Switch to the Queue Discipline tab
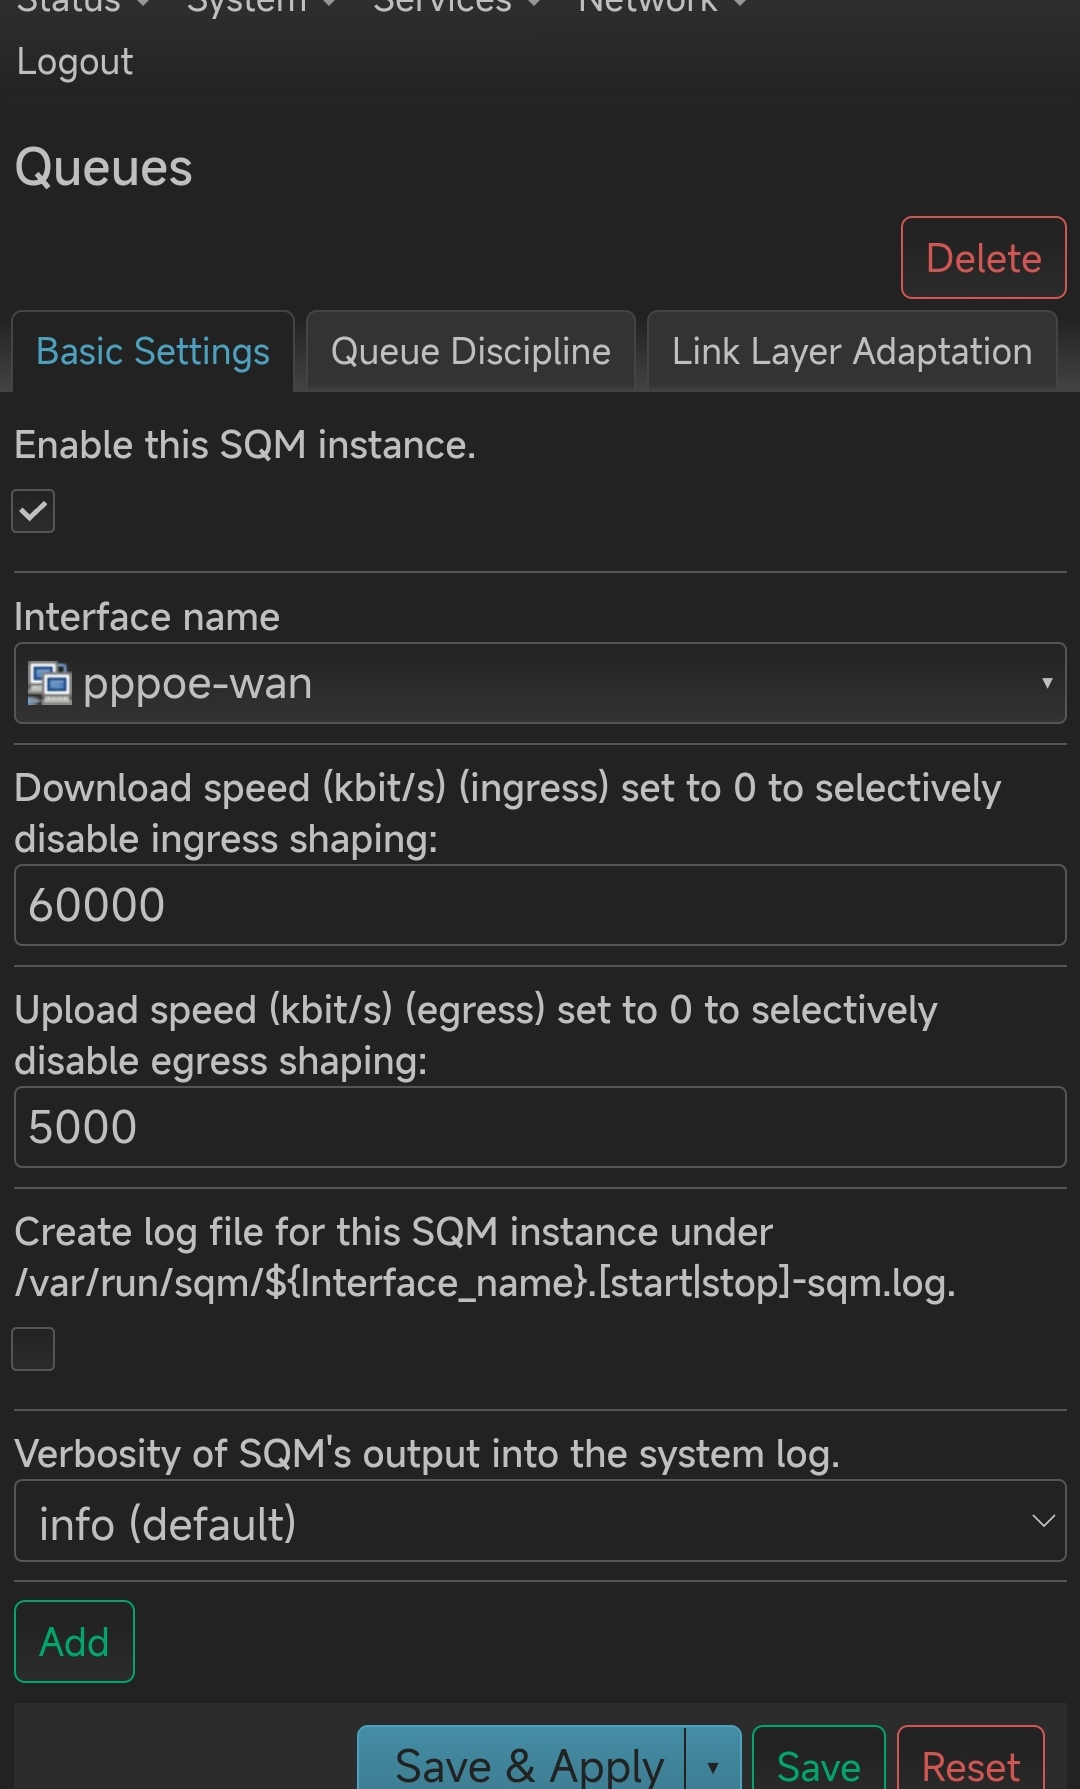The height and width of the screenshot is (1789, 1080). pos(471,351)
